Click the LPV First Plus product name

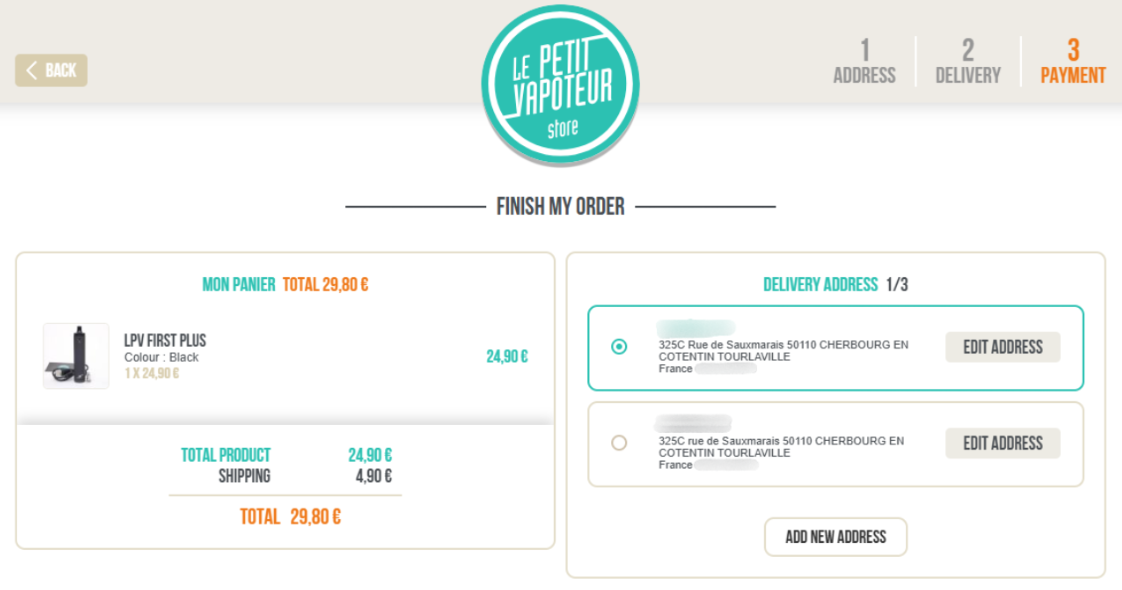165,340
